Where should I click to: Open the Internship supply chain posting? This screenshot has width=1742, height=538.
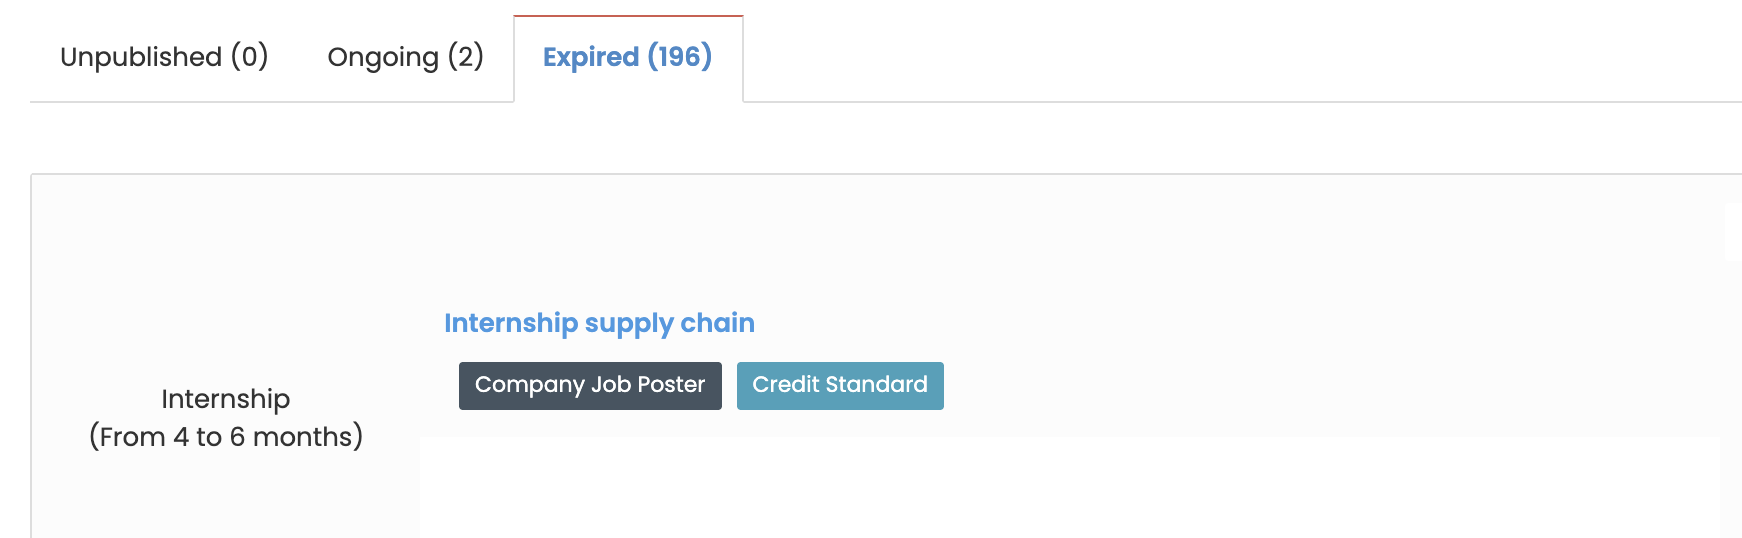click(x=599, y=323)
